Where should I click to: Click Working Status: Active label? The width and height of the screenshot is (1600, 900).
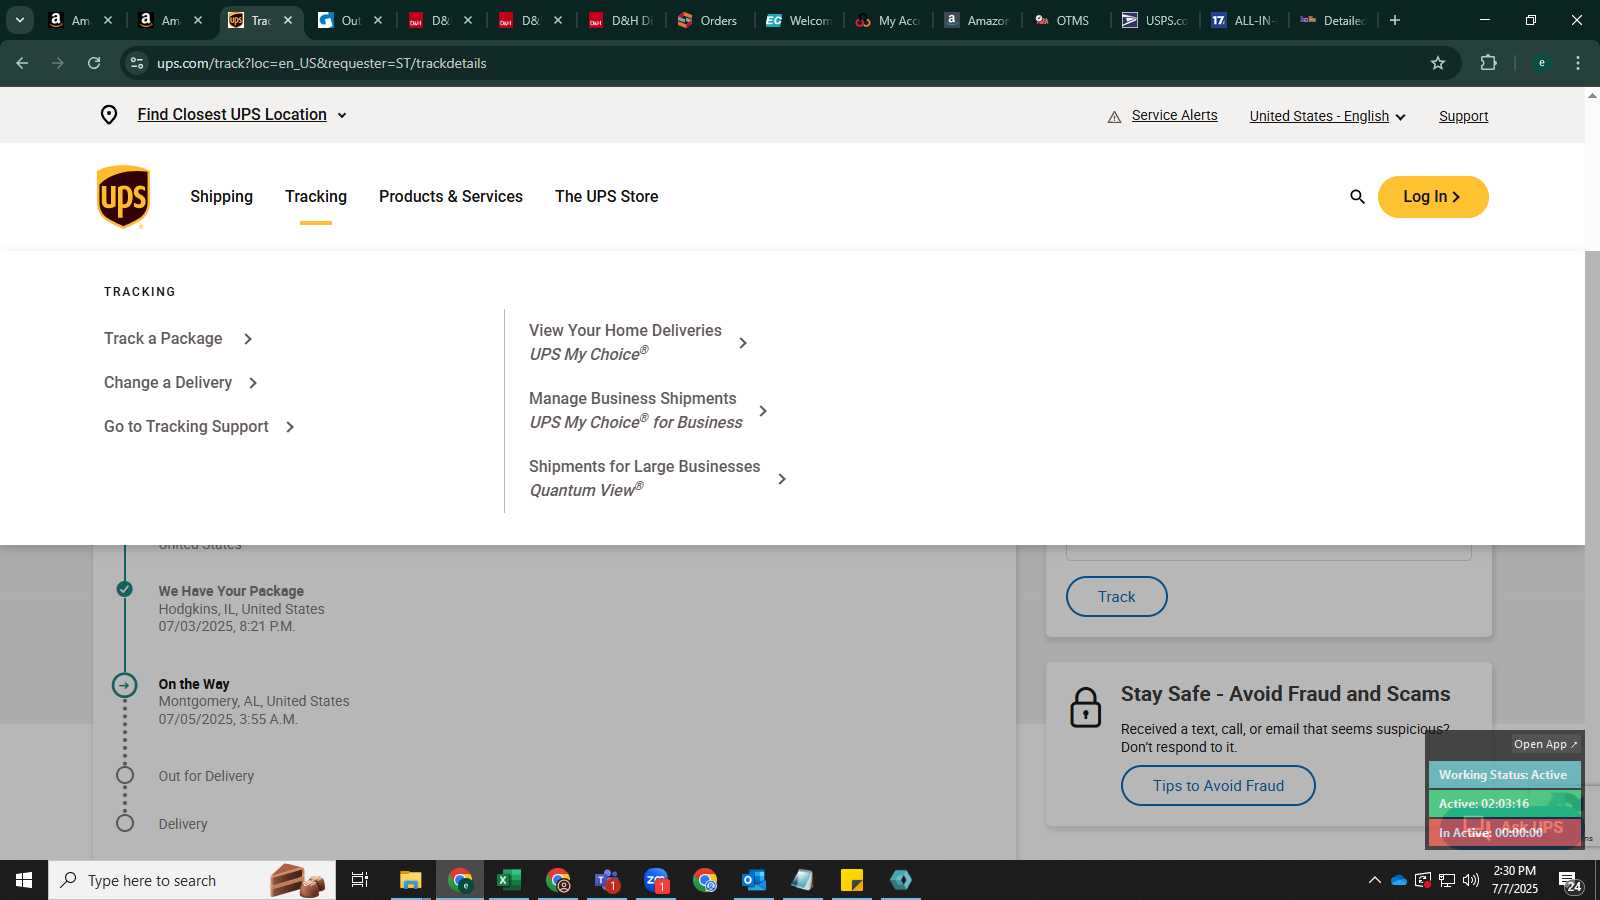coord(1503,775)
